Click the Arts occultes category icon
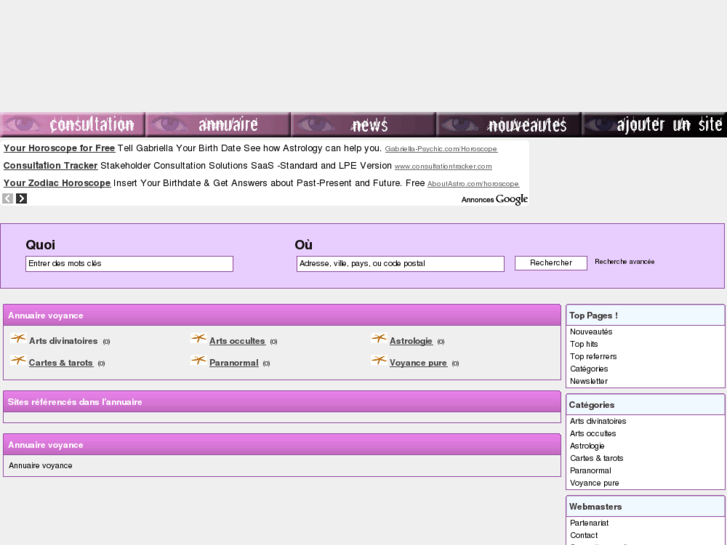The image size is (727, 545). tap(198, 339)
